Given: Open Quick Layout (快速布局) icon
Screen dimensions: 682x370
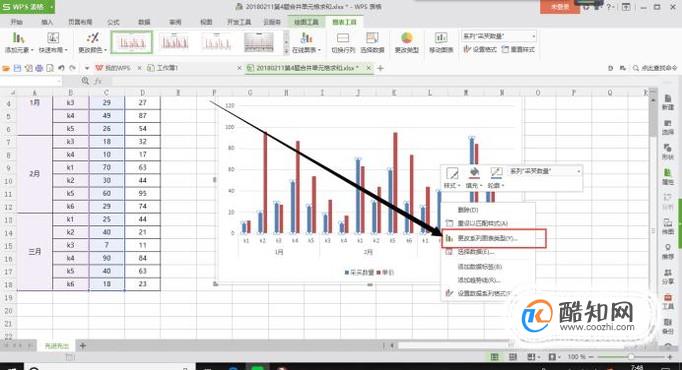Looking at the screenshot, I should (53, 42).
